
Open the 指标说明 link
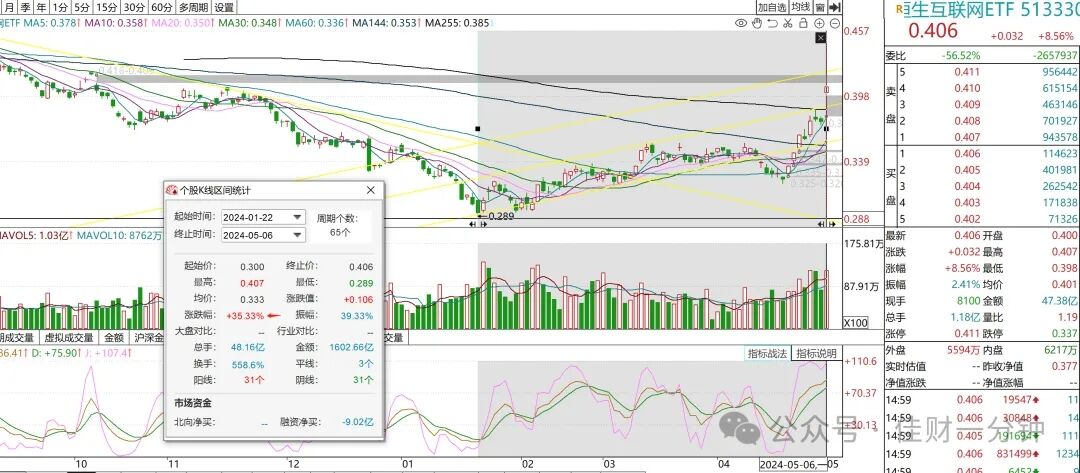[816, 353]
